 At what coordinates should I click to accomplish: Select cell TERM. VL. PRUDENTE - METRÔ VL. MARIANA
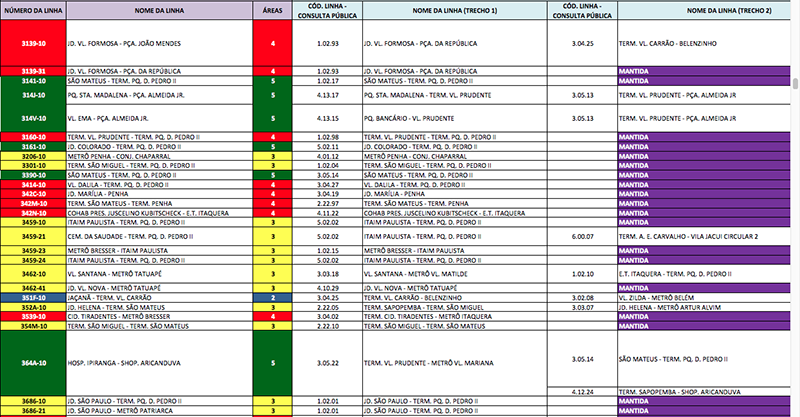[455, 363]
